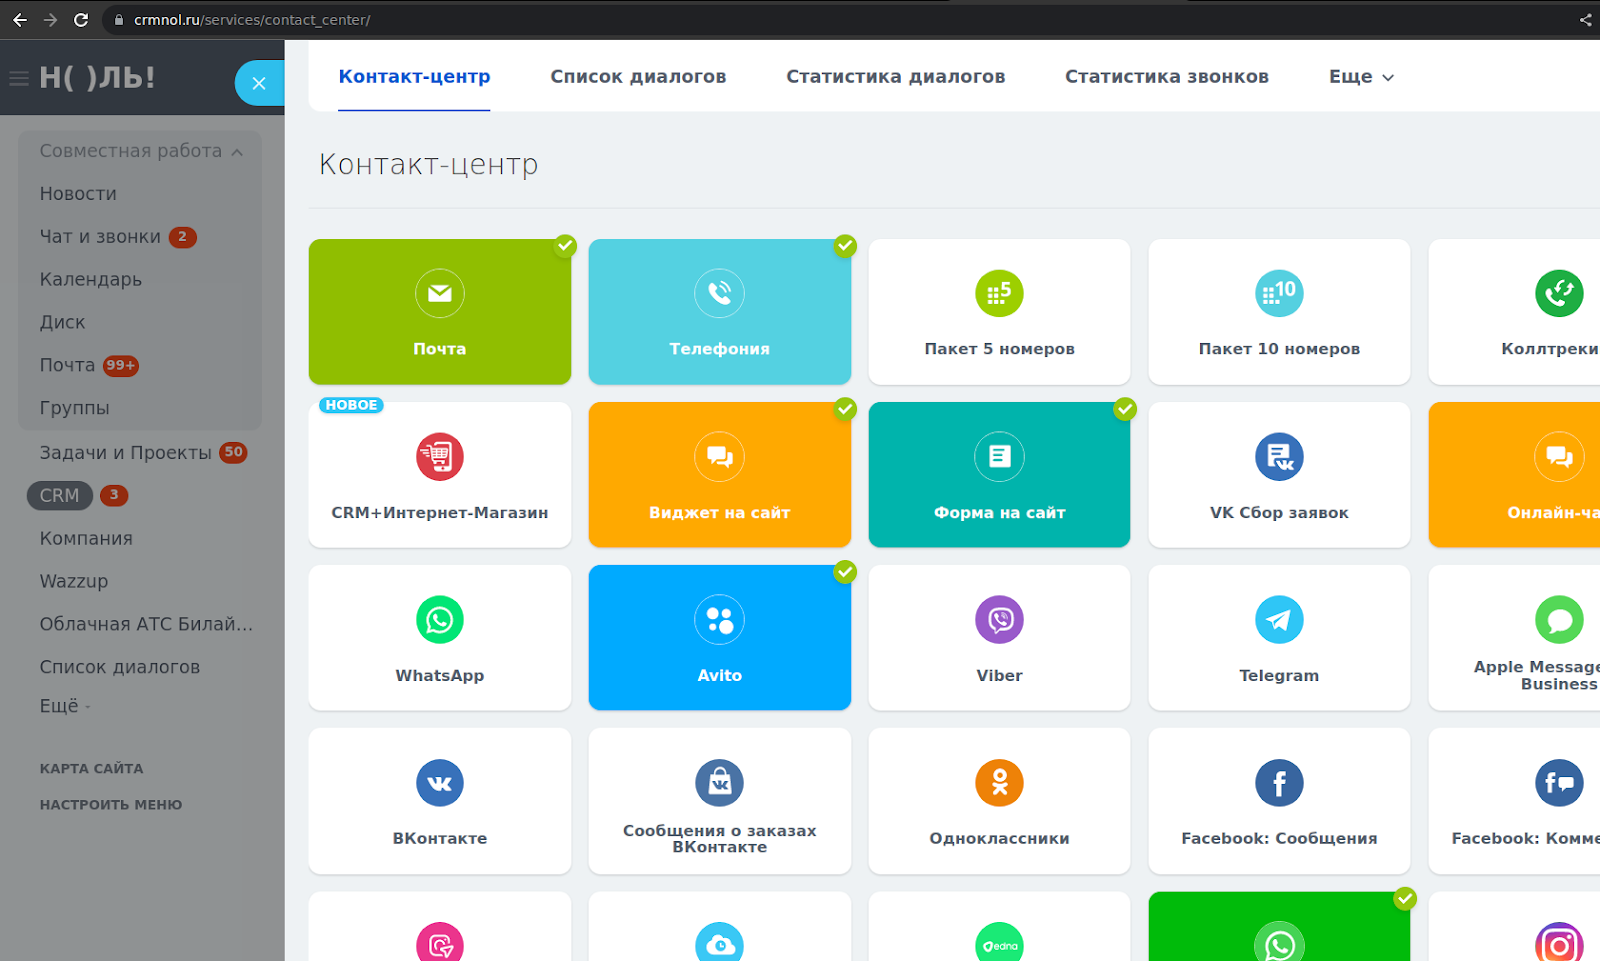This screenshot has height=961, width=1600.
Task: Click the pink chat icon in the bottom row
Action: (x=440, y=942)
